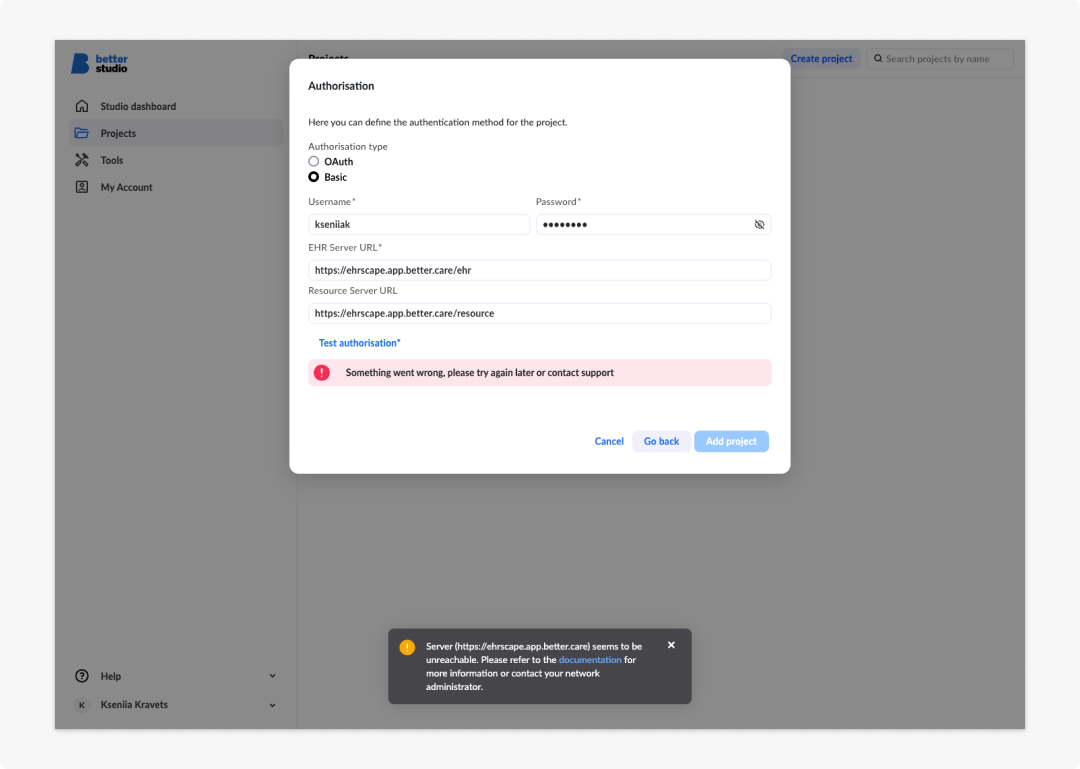Click the Search projects by name box
The height and width of the screenshot is (769, 1080).
(x=939, y=59)
